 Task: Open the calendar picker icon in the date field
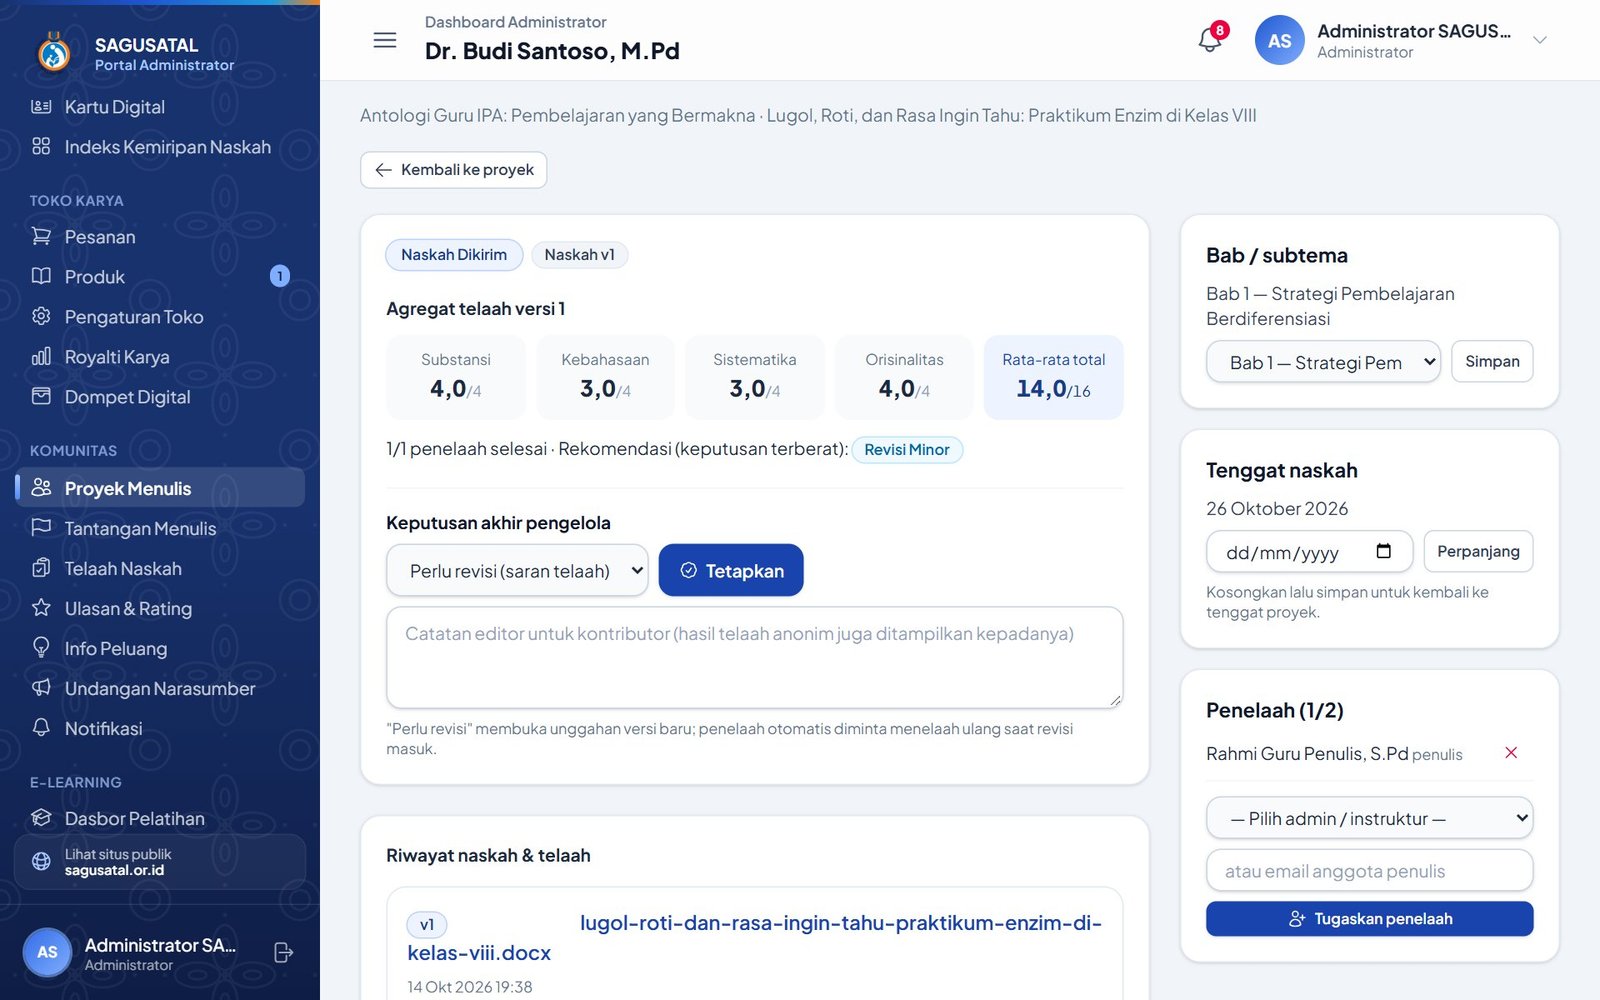coord(1384,551)
